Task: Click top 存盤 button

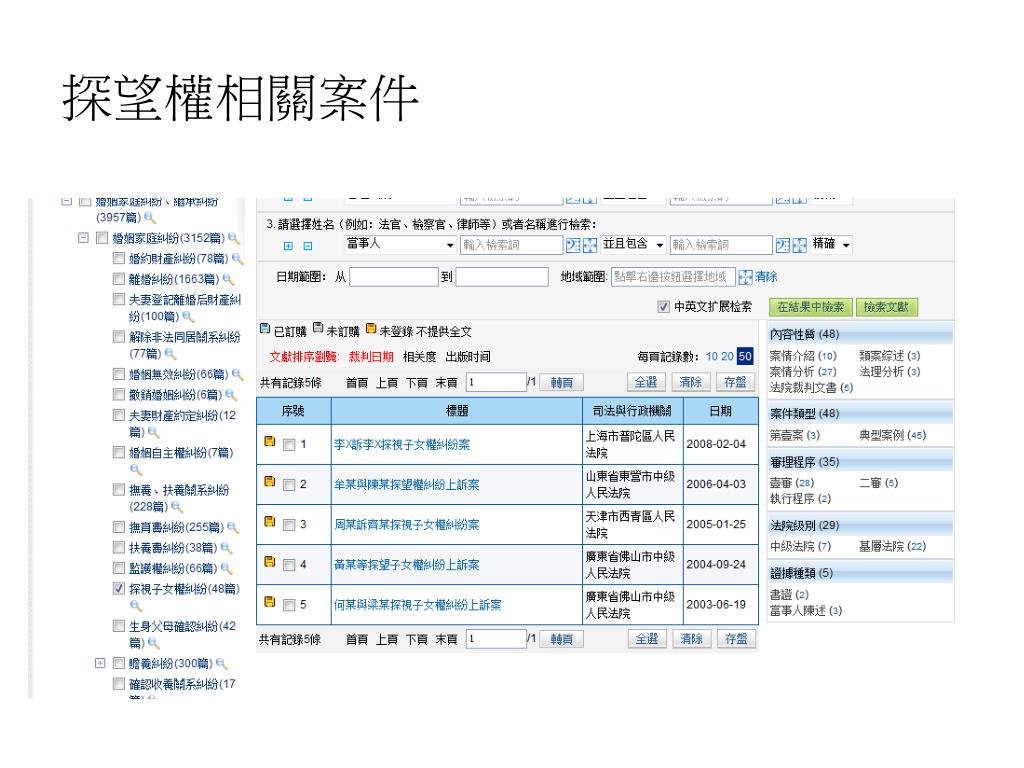Action: coord(735,382)
